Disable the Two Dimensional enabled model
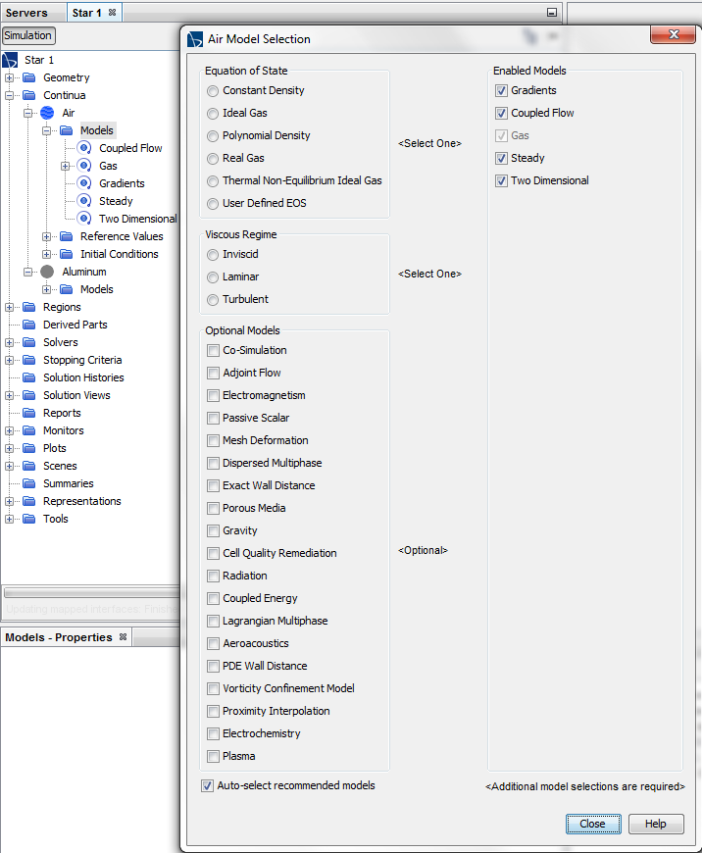The image size is (702, 853). [x=501, y=181]
